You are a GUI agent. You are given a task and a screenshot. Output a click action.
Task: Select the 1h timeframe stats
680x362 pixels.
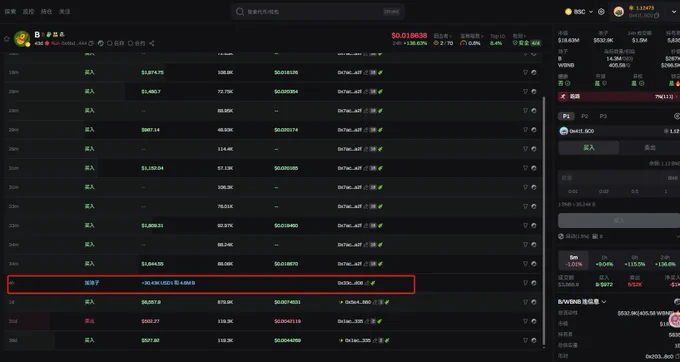(x=604, y=261)
